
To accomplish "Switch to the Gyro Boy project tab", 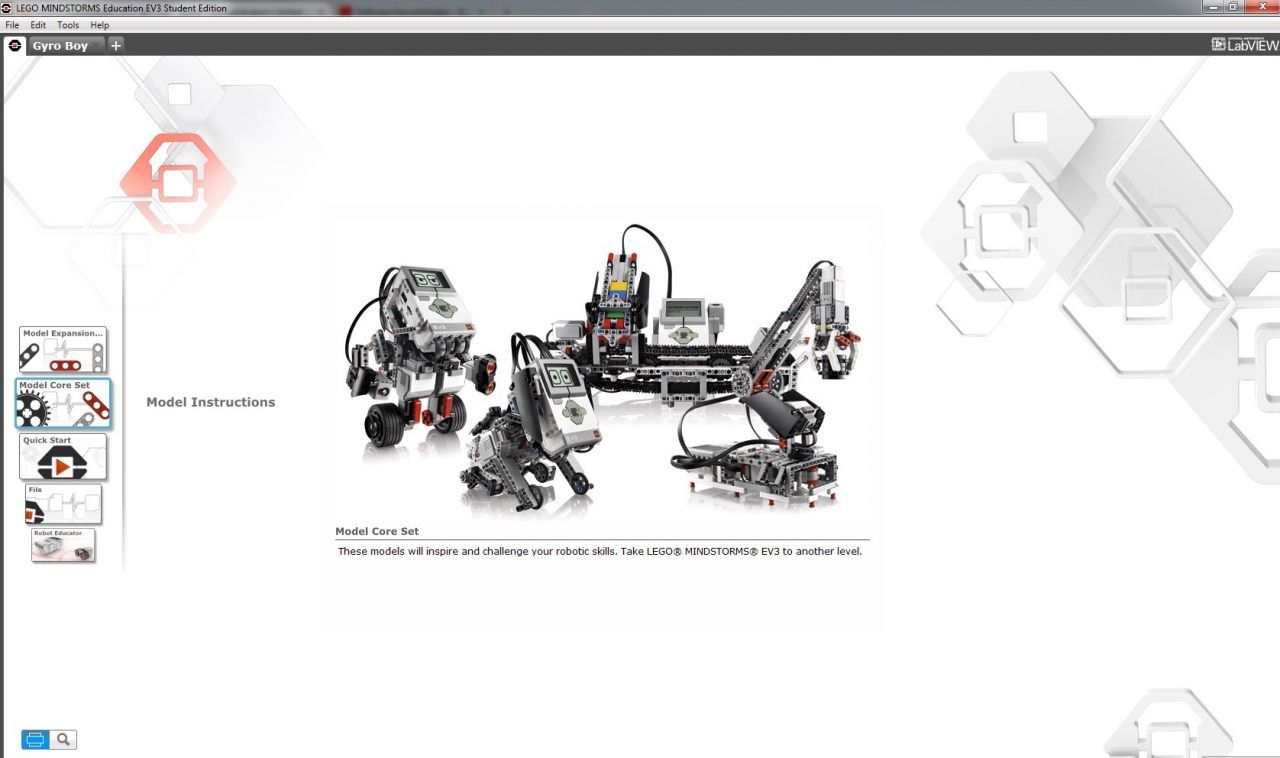I will pyautogui.click(x=60, y=46).
